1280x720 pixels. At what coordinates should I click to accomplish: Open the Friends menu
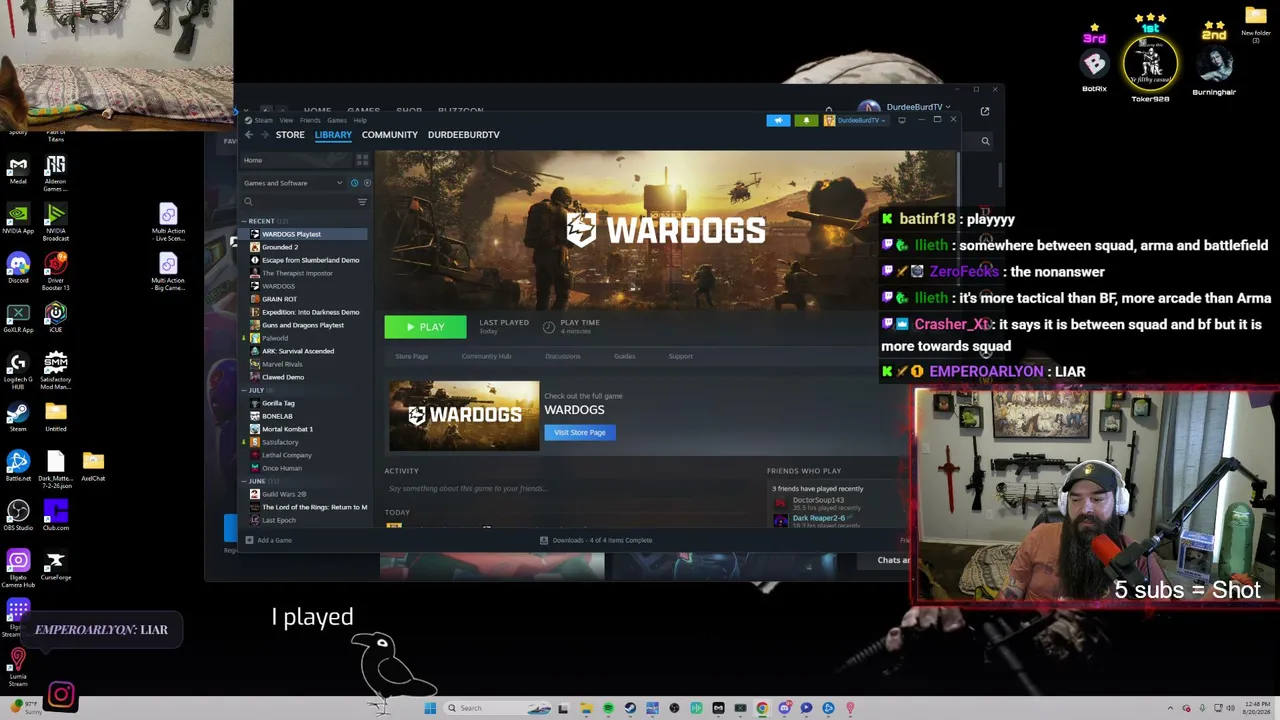point(310,120)
